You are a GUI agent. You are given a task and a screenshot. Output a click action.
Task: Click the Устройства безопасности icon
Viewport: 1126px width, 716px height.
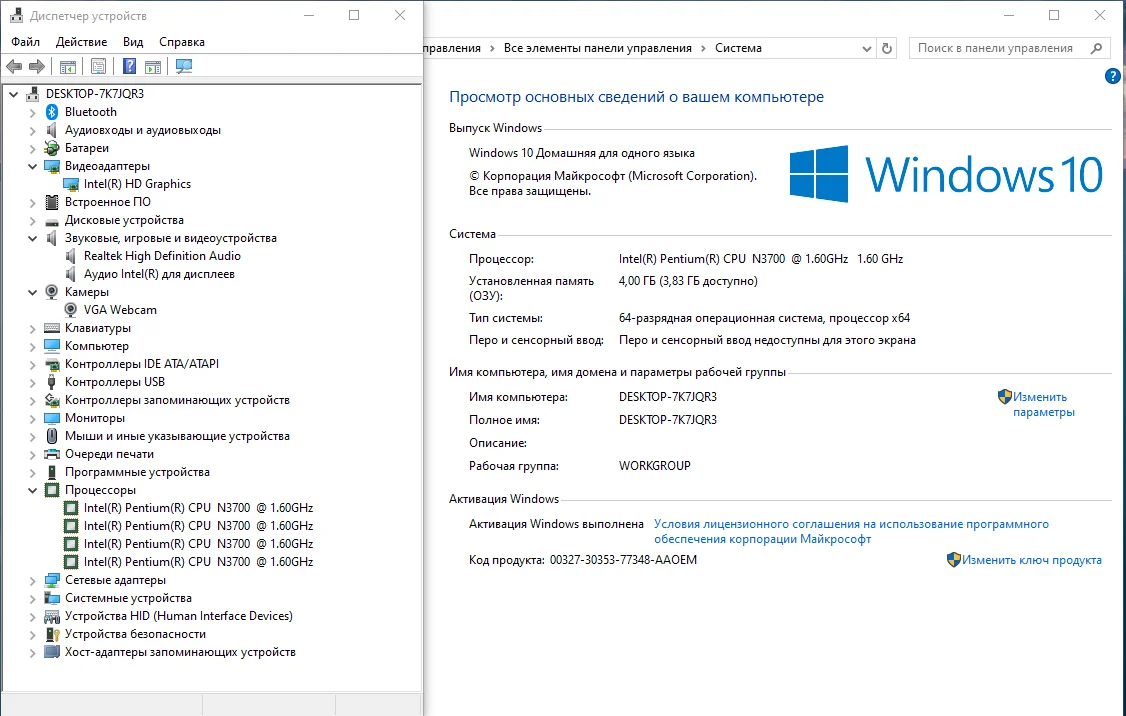(52, 634)
